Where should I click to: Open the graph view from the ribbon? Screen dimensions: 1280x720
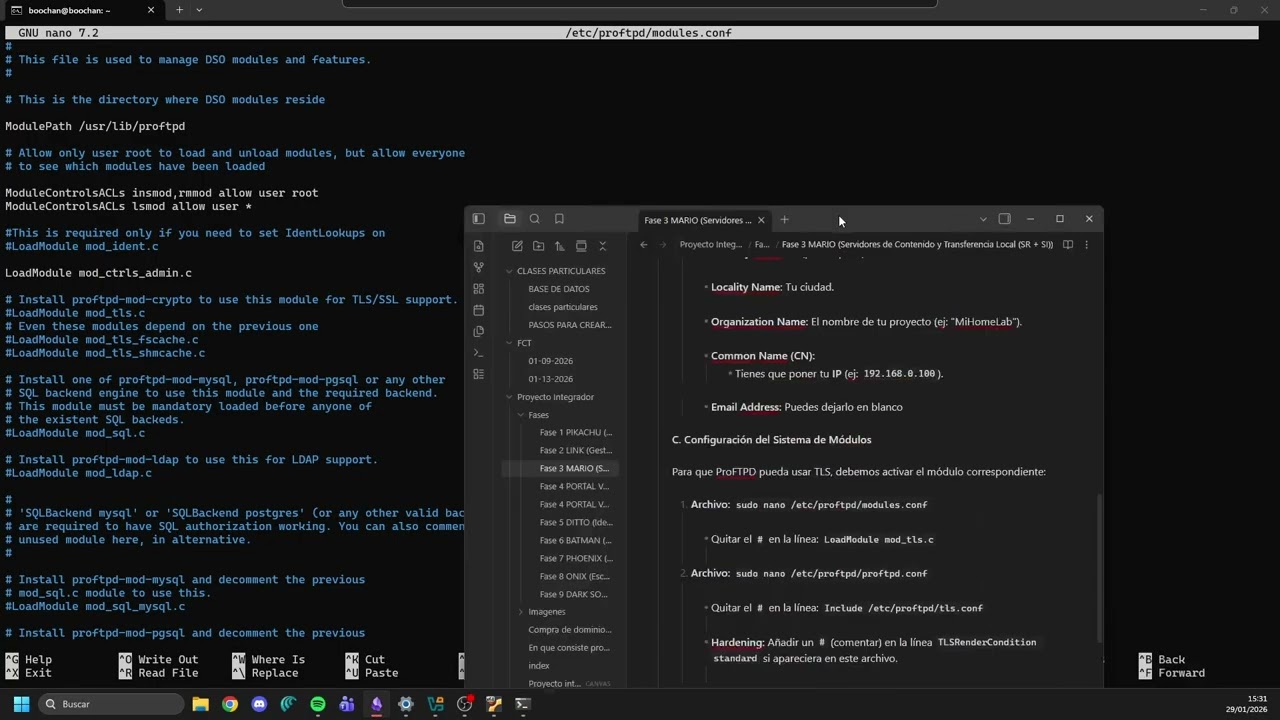[x=478, y=267]
